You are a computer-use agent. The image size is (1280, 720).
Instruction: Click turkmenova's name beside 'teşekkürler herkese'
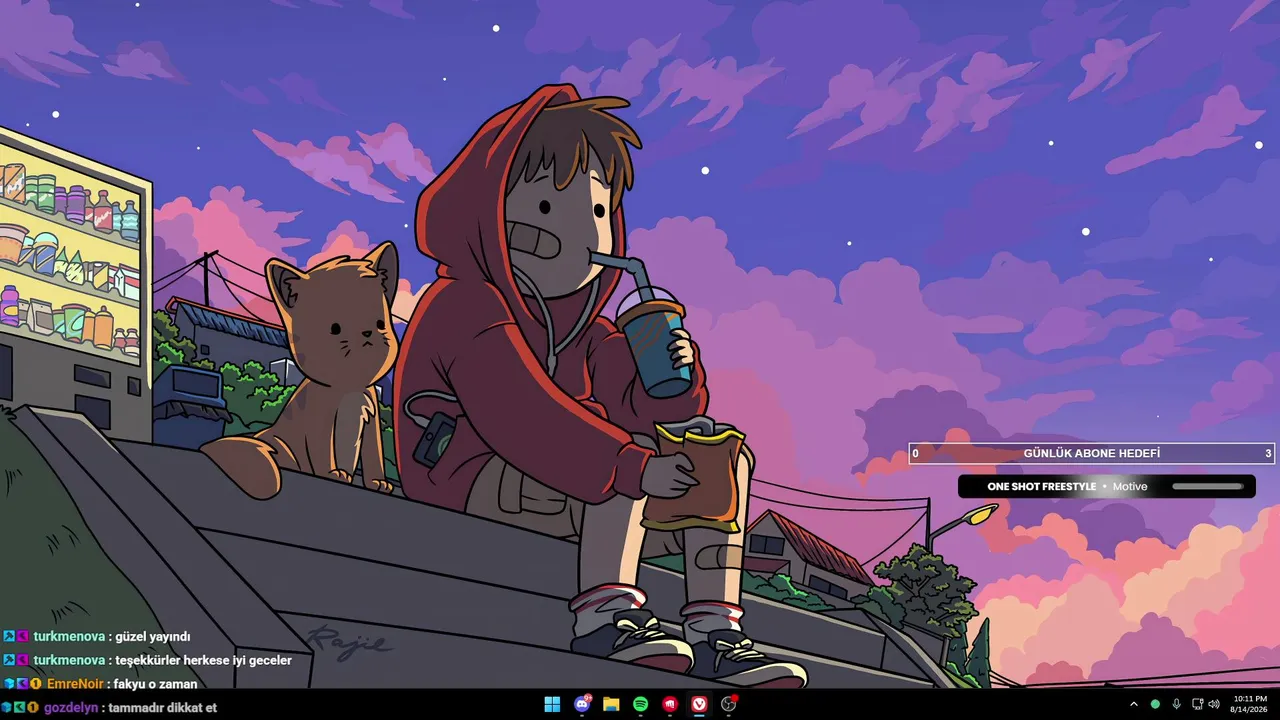[70, 660]
